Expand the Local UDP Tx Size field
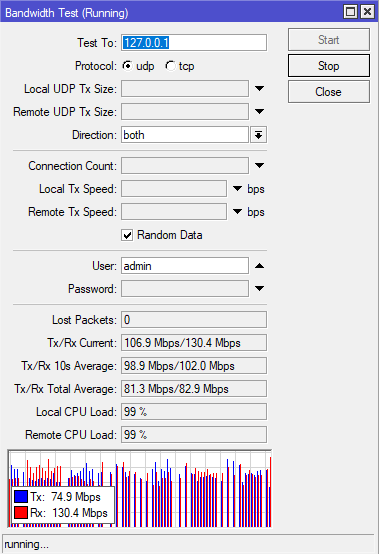This screenshot has width=379, height=554. point(259,88)
